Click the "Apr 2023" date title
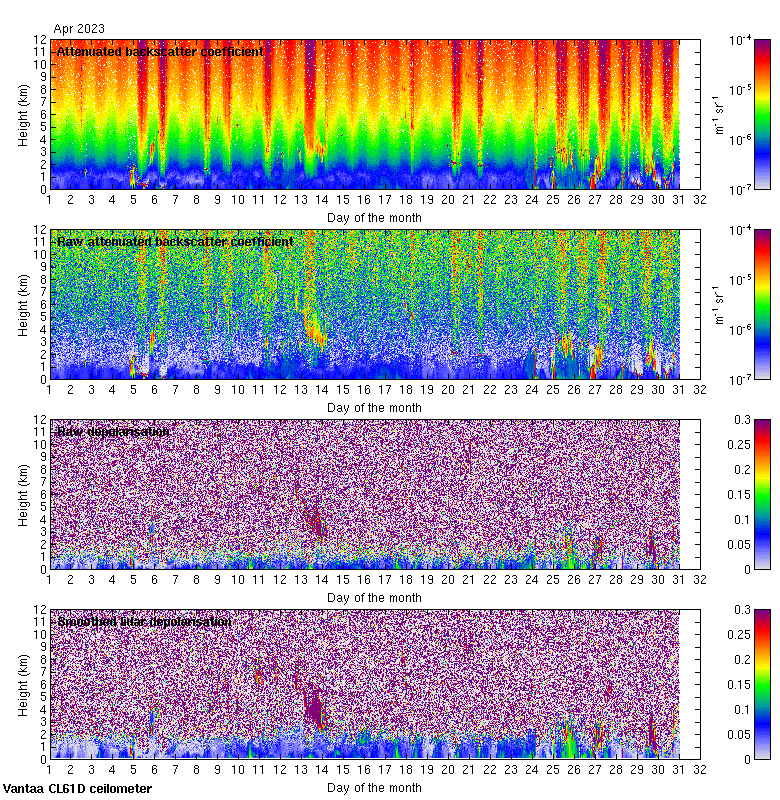Viewport: 780px width, 800px height. tap(78, 29)
